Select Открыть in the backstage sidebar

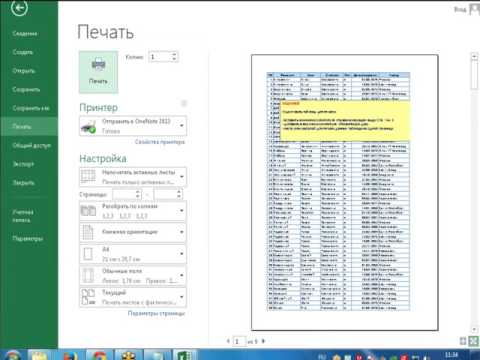(24, 71)
